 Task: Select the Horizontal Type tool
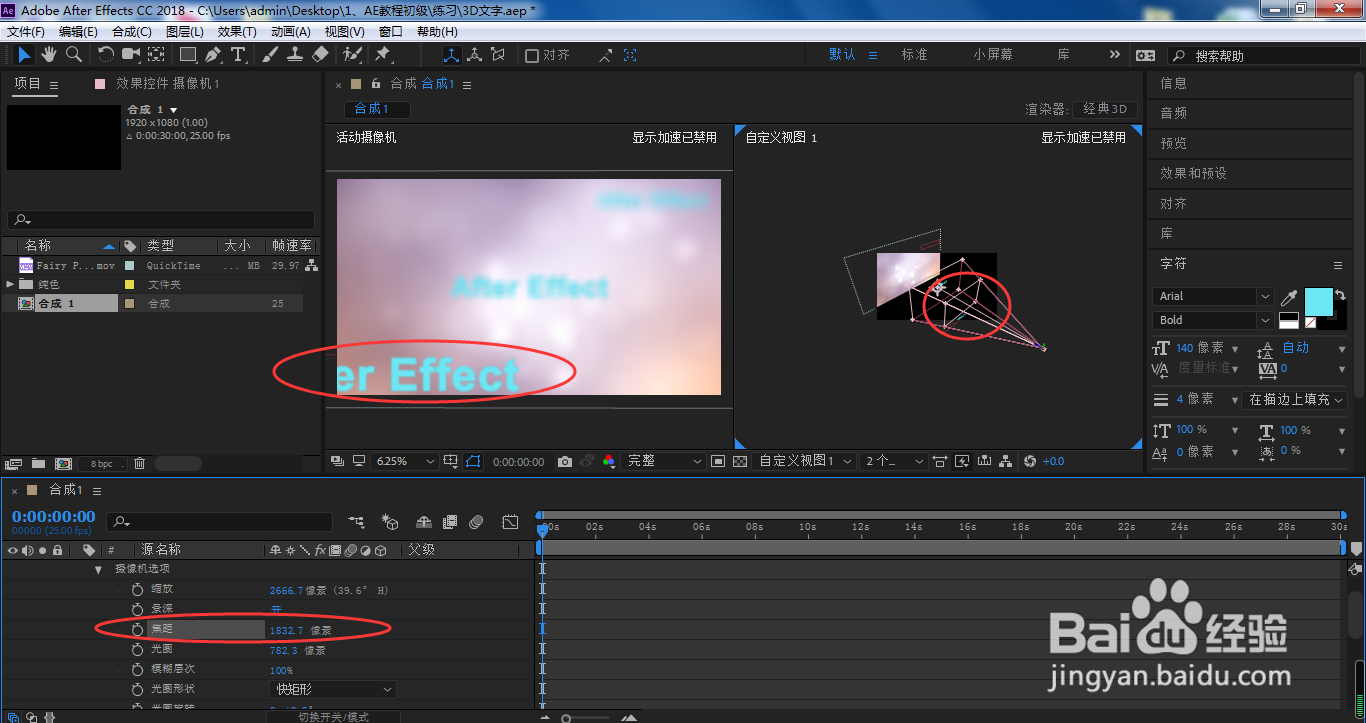pyautogui.click(x=237, y=55)
